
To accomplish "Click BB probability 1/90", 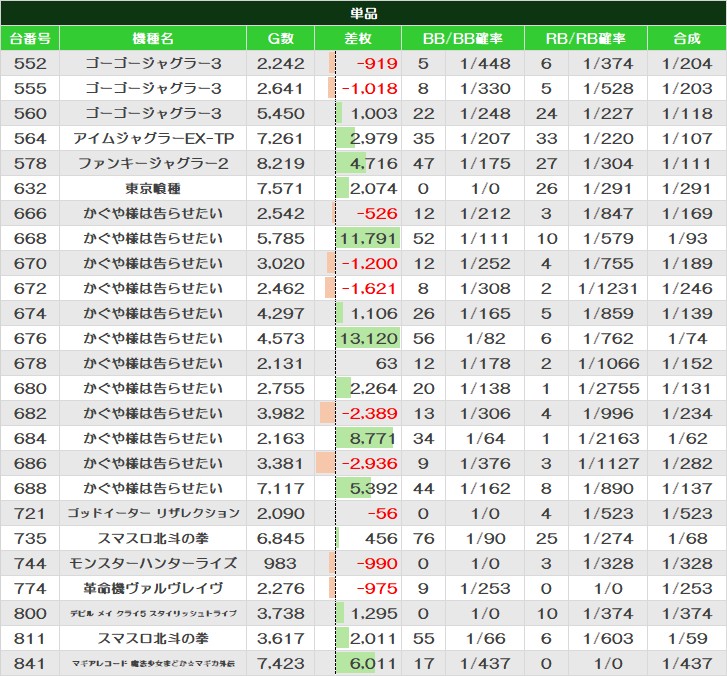I will pyautogui.click(x=485, y=539).
